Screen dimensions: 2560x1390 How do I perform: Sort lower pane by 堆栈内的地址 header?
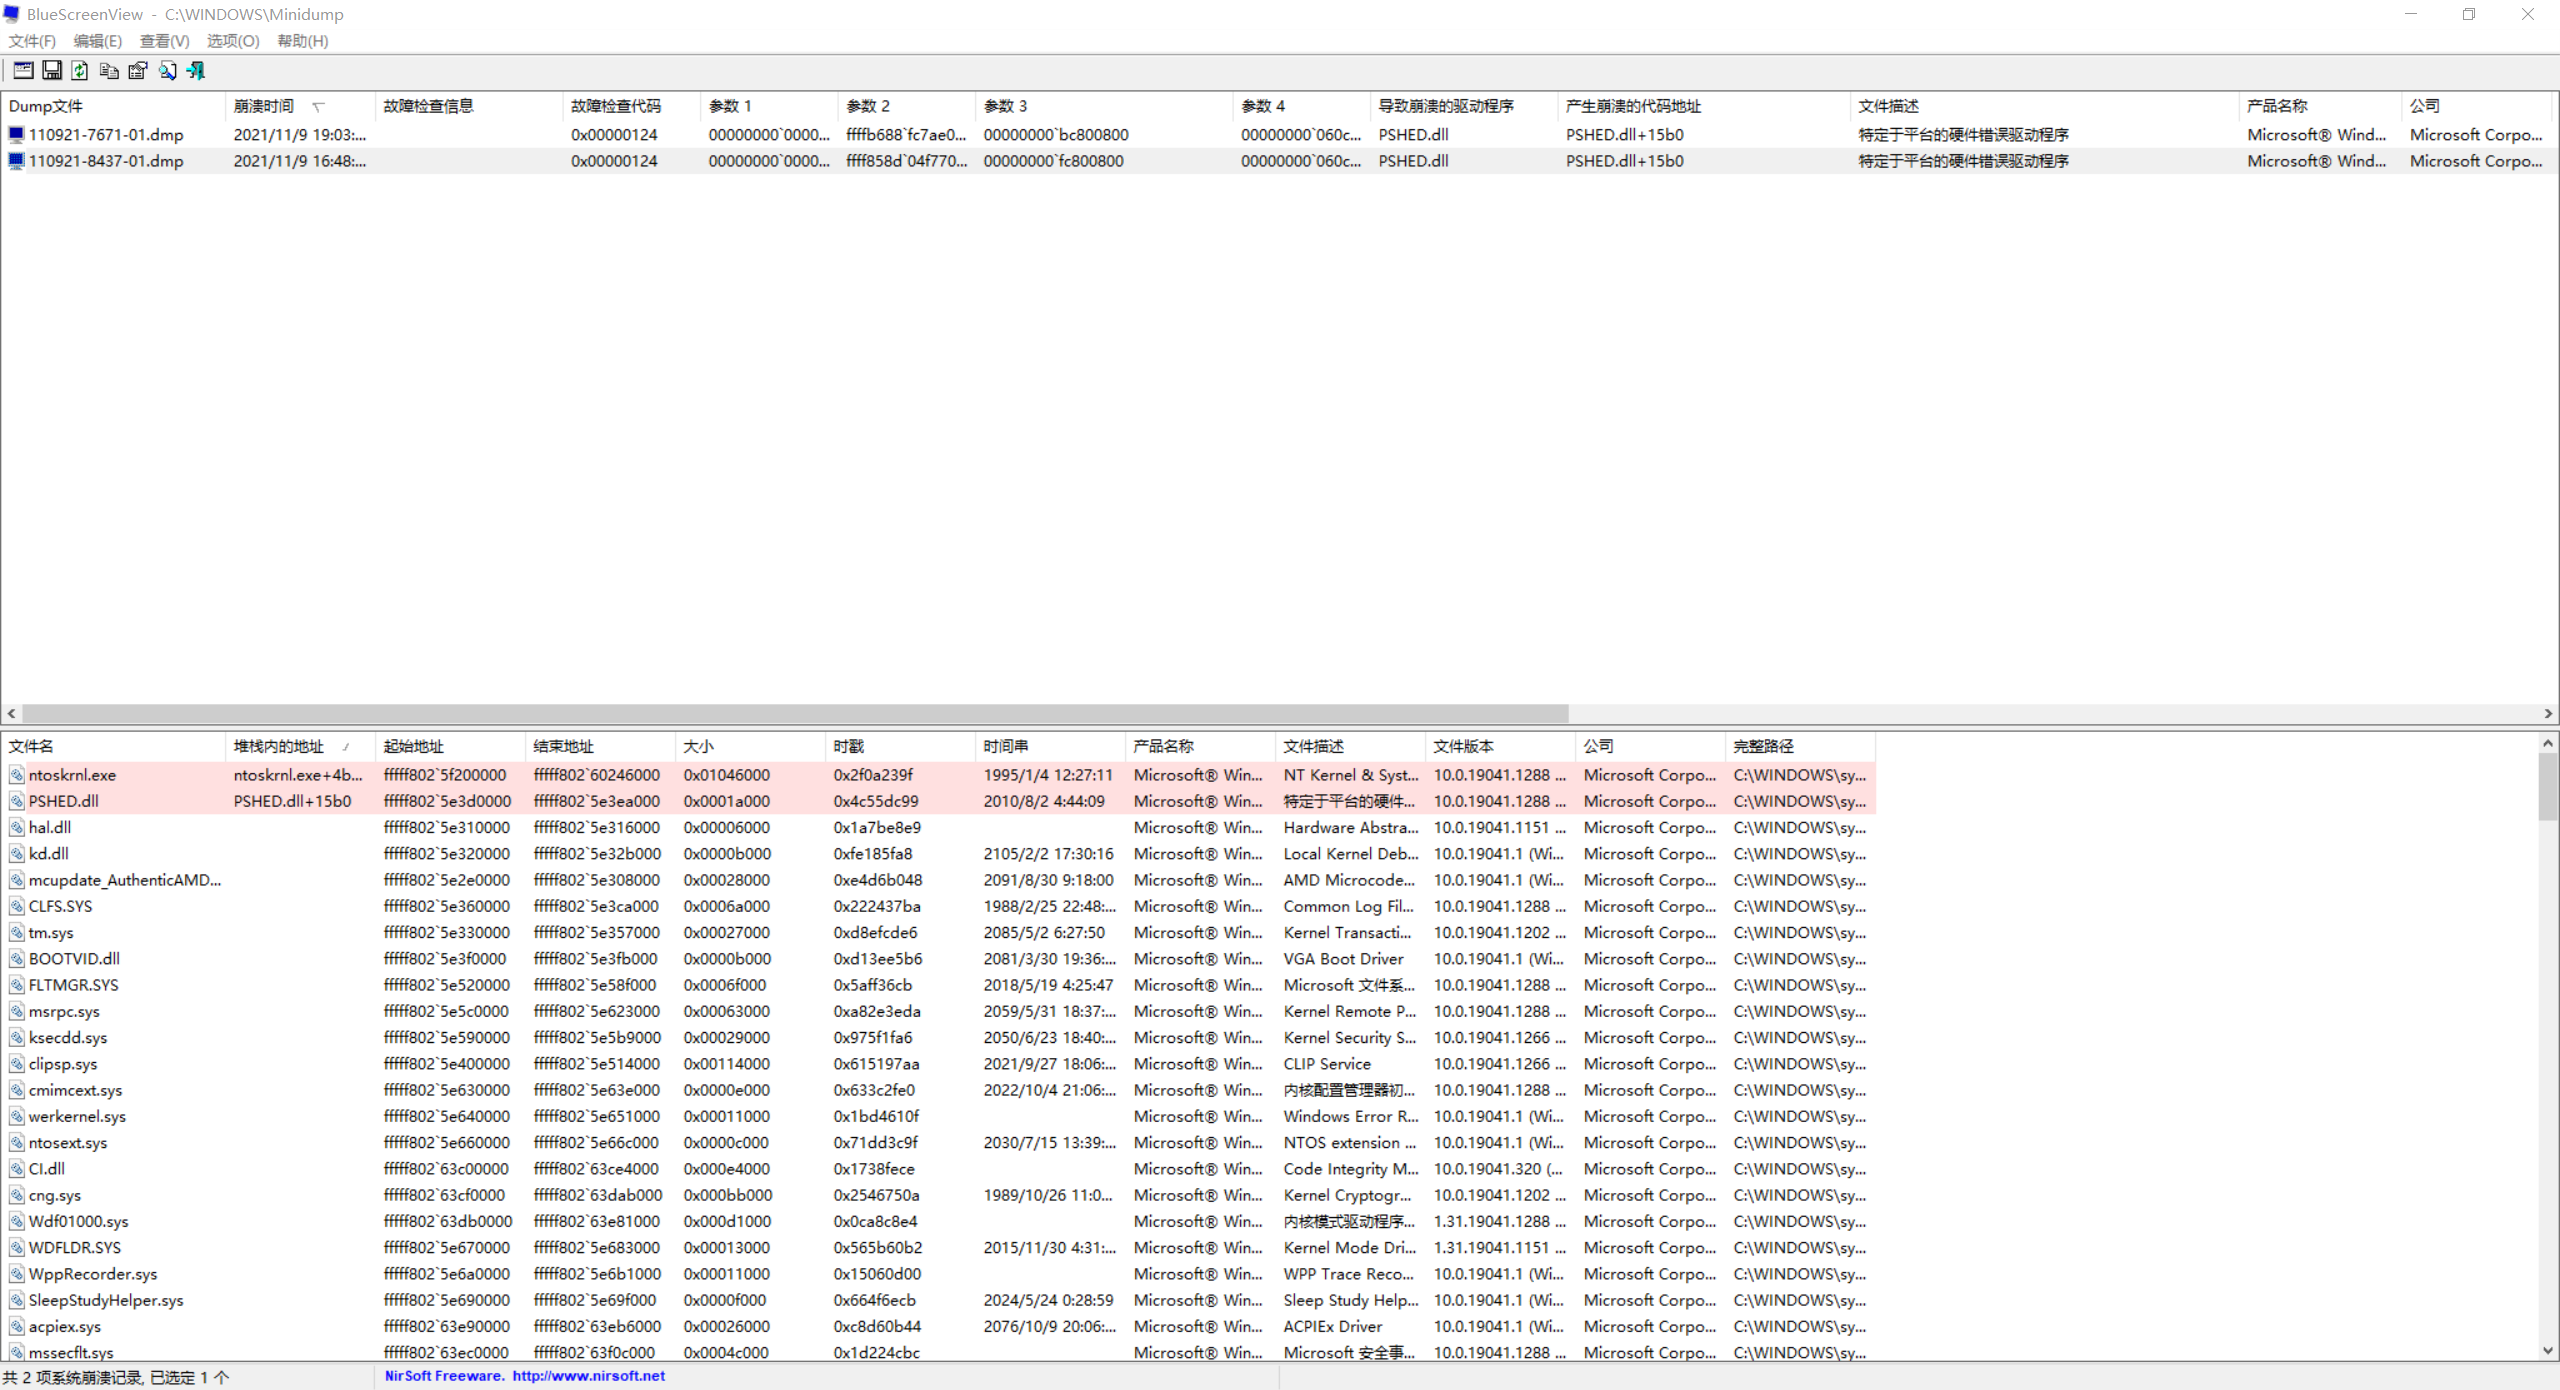[300, 746]
